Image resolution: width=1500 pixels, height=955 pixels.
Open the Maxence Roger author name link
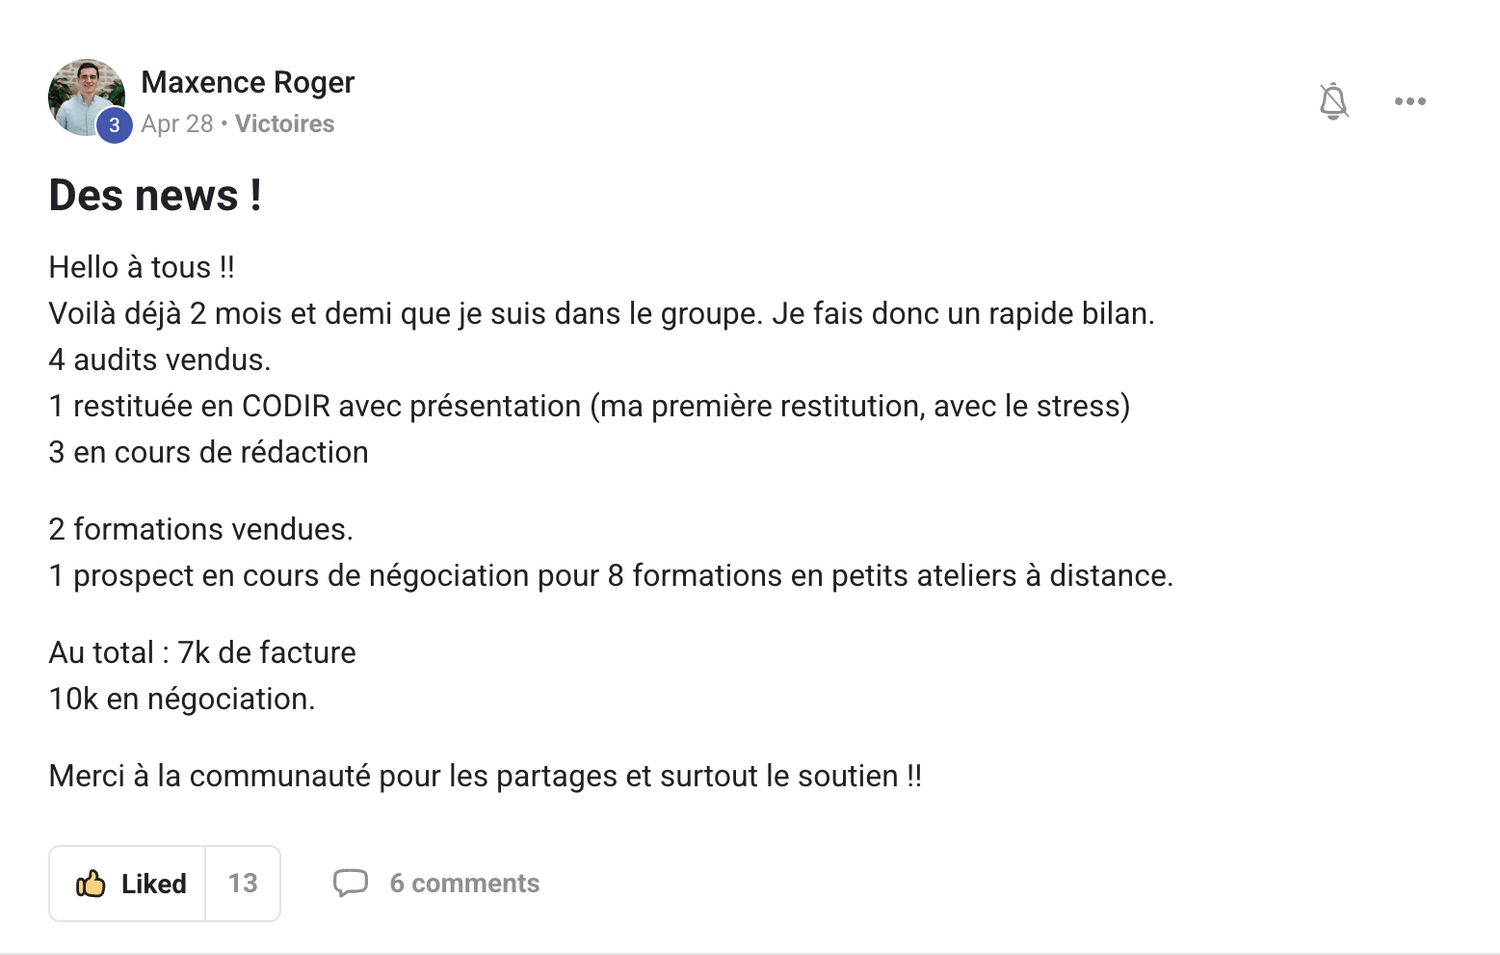click(247, 82)
